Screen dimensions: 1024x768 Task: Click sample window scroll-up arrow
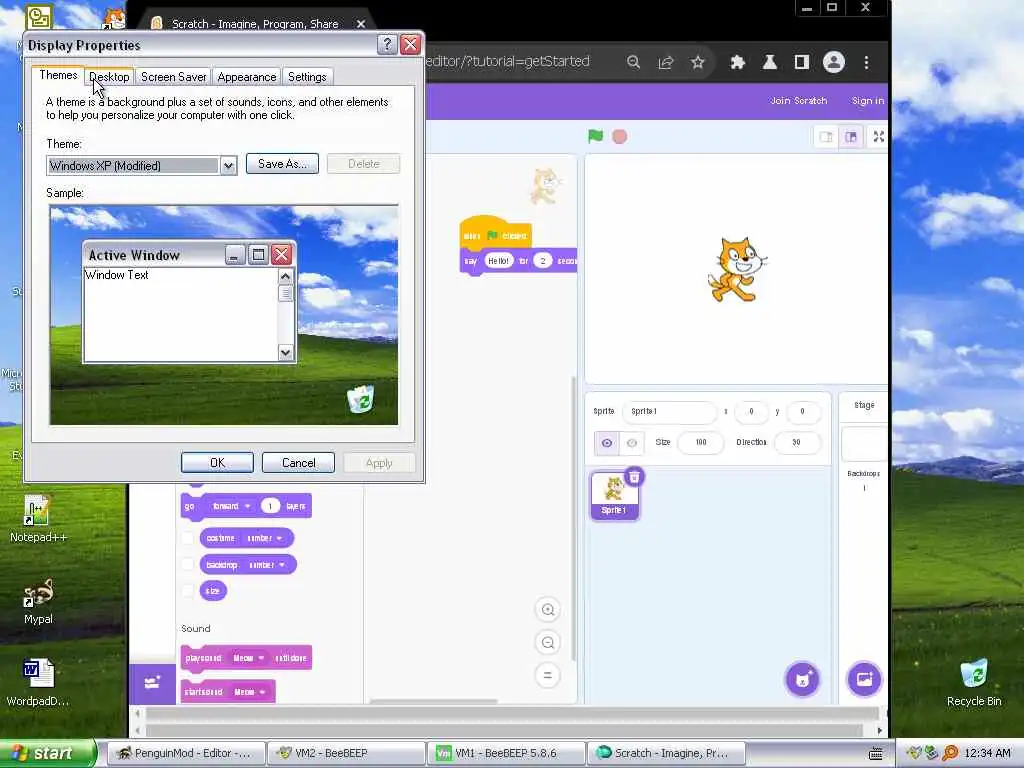(x=285, y=276)
